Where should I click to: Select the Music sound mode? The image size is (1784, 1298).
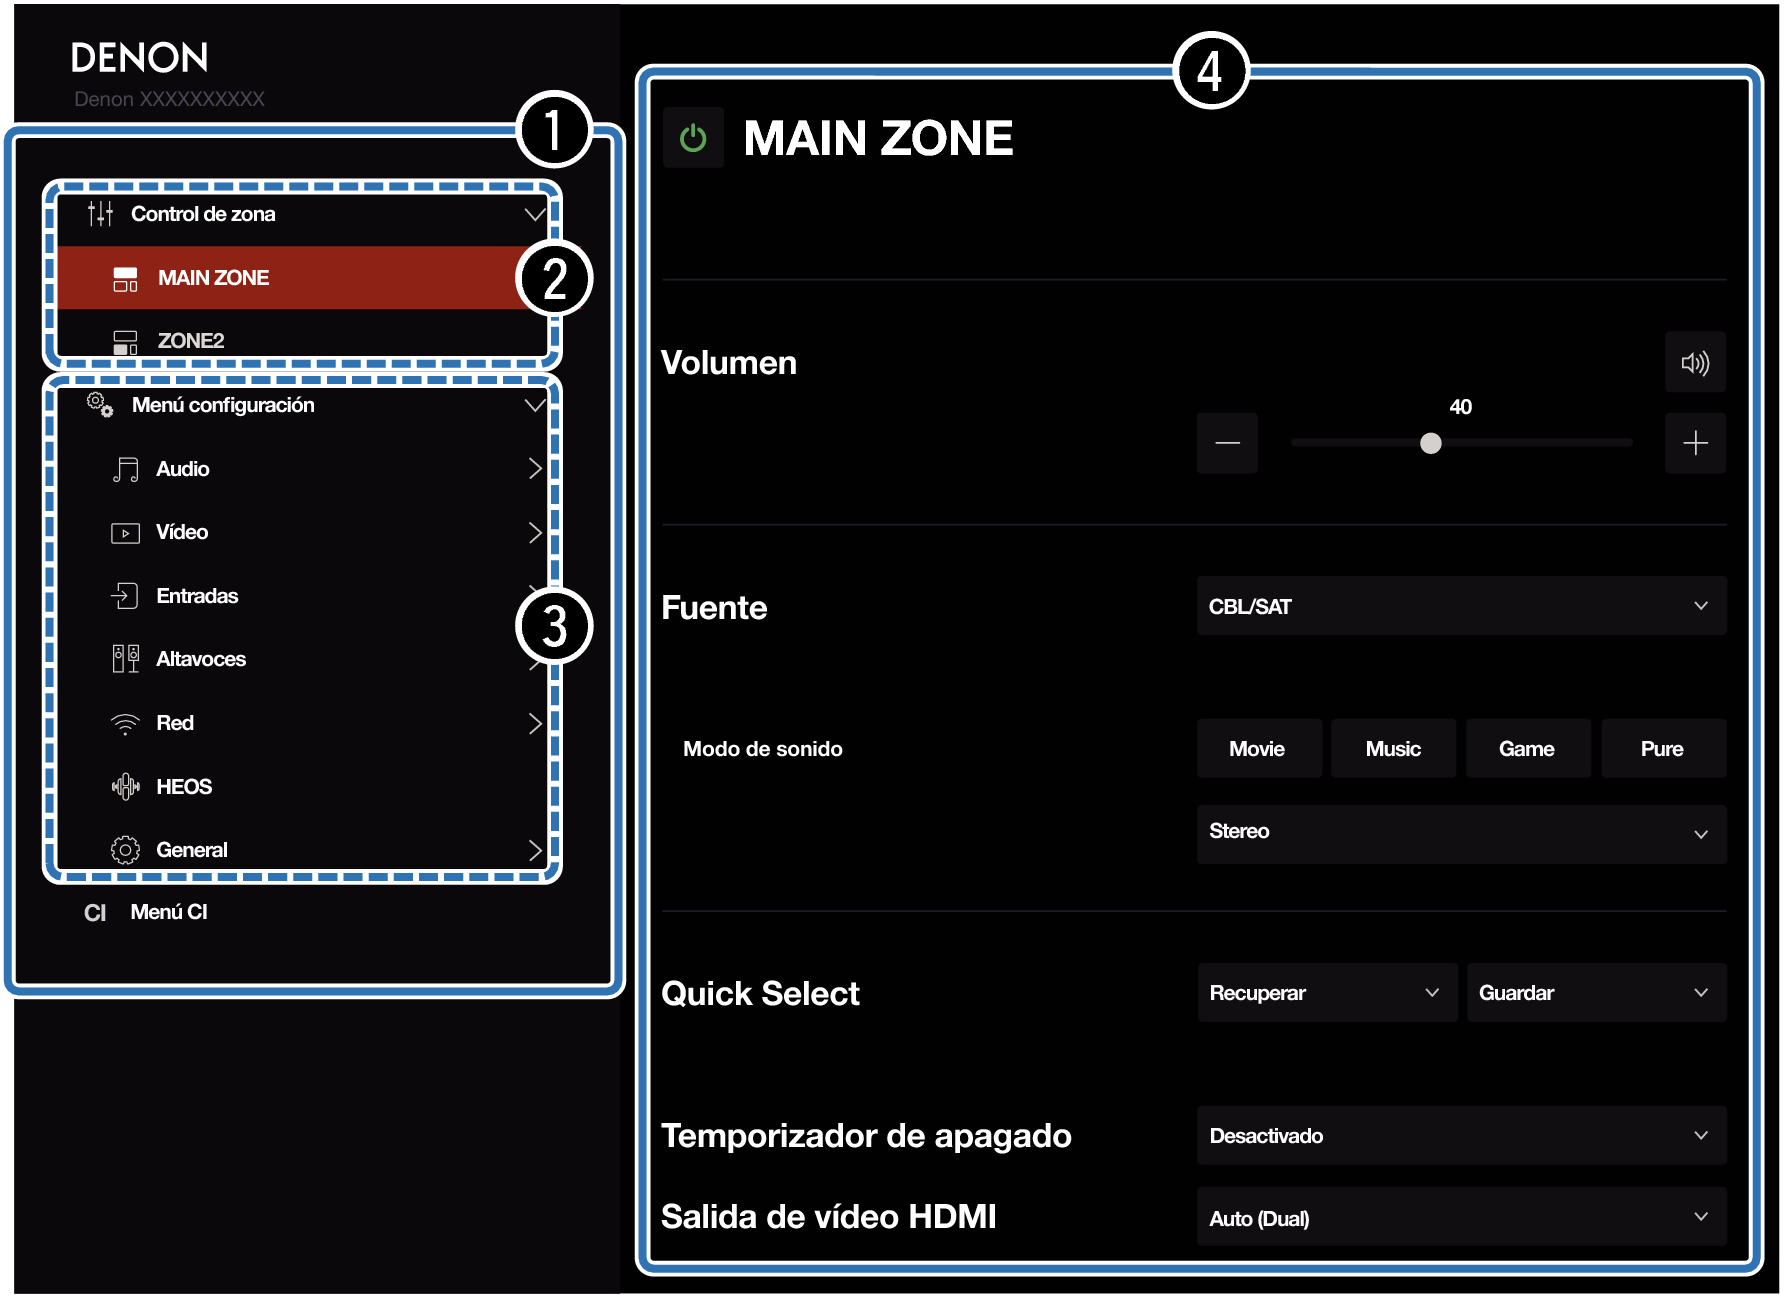point(1393,749)
